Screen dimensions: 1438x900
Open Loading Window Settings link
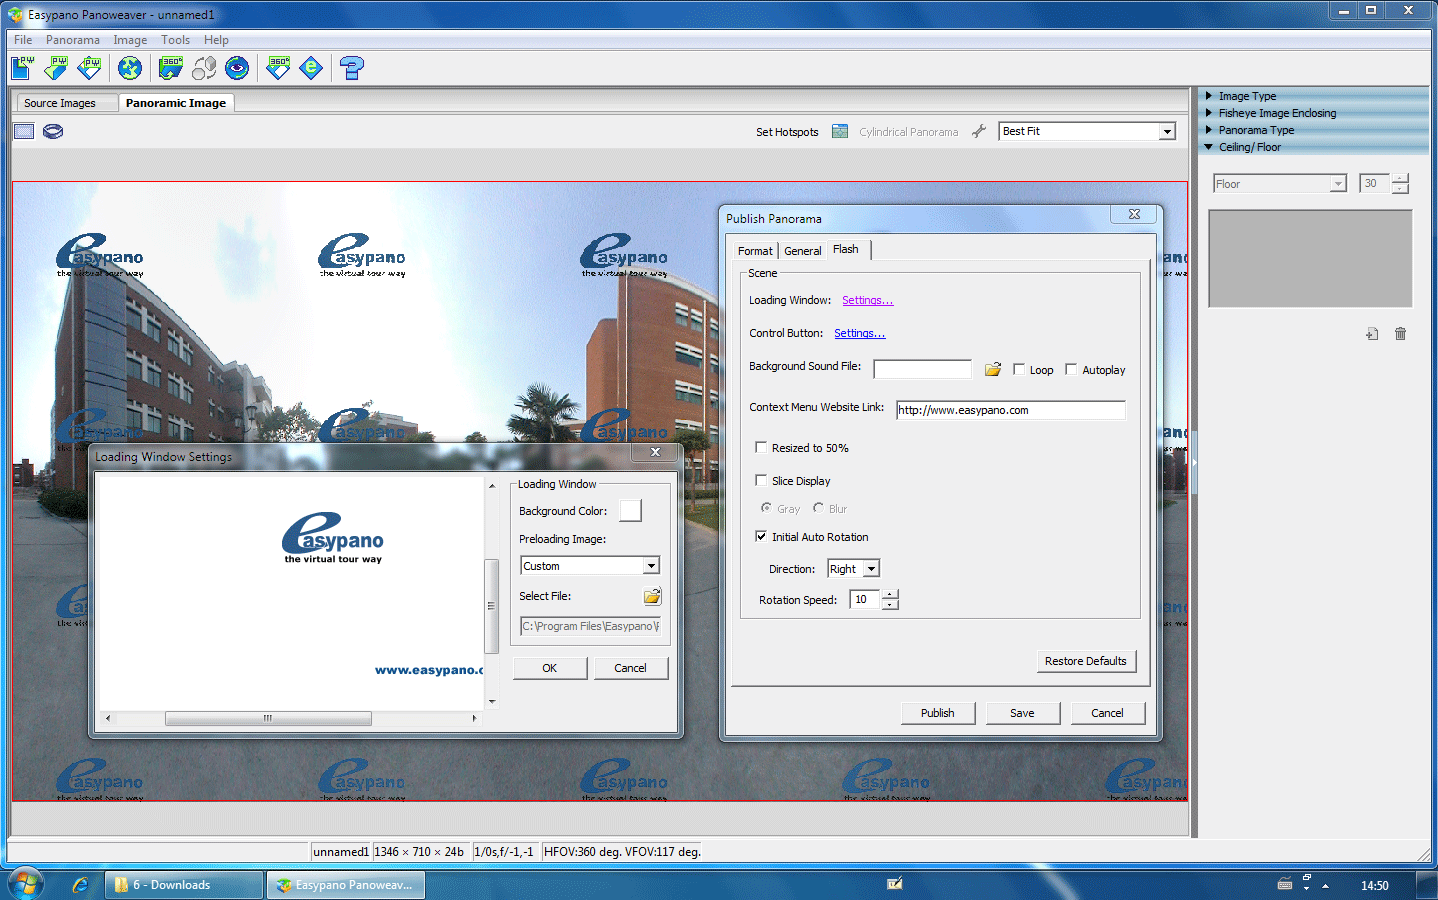tap(867, 300)
